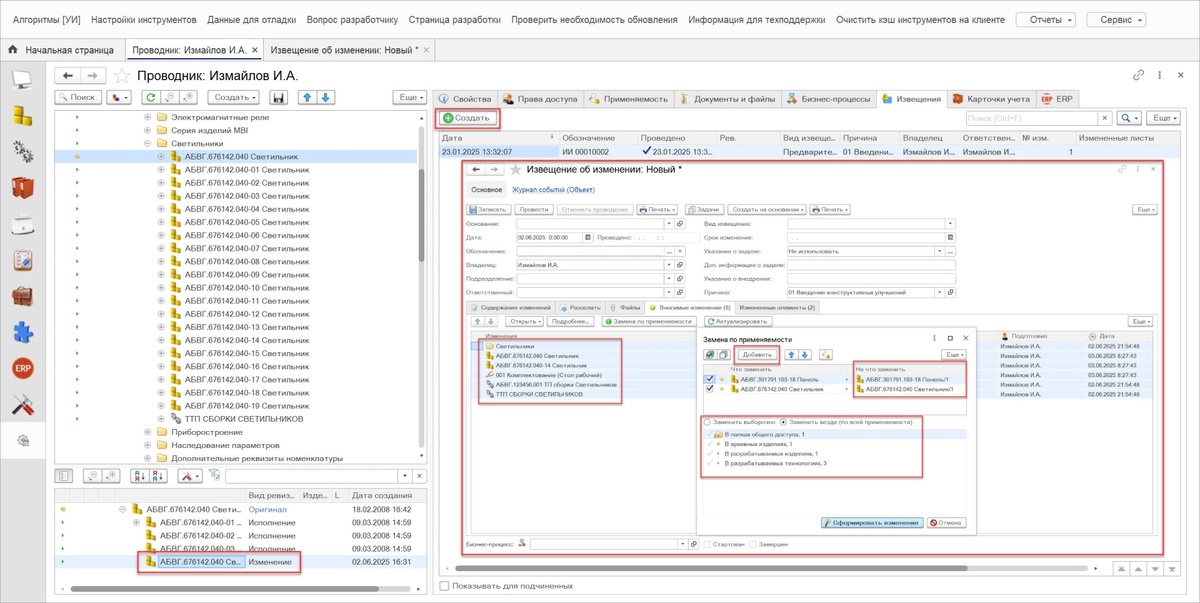Switch to Применяемость tab
Image resolution: width=1200 pixels, height=603 pixels.
[628, 99]
